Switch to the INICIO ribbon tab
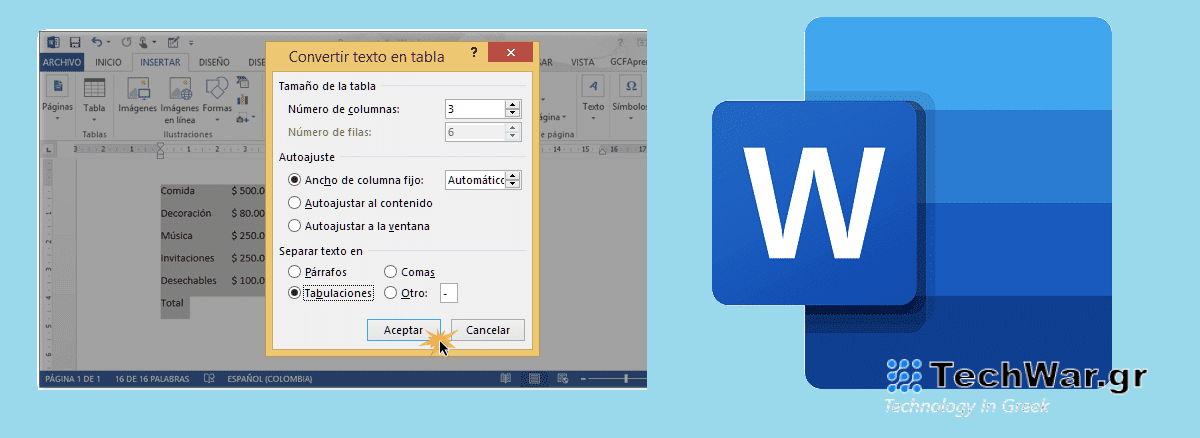The width and height of the screenshot is (1200, 438). pos(108,62)
